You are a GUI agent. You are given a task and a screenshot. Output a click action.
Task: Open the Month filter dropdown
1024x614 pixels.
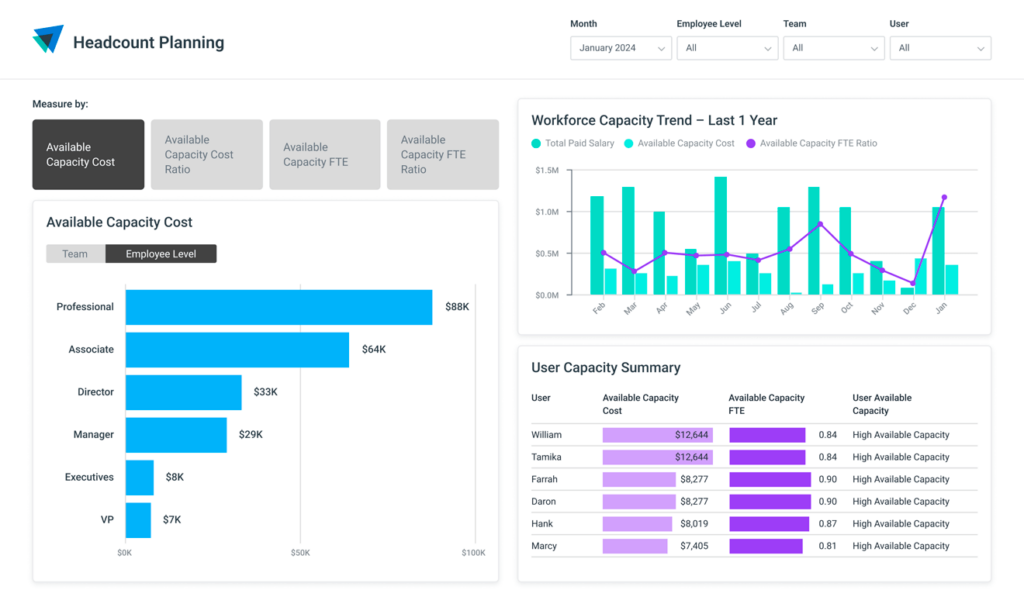620,47
